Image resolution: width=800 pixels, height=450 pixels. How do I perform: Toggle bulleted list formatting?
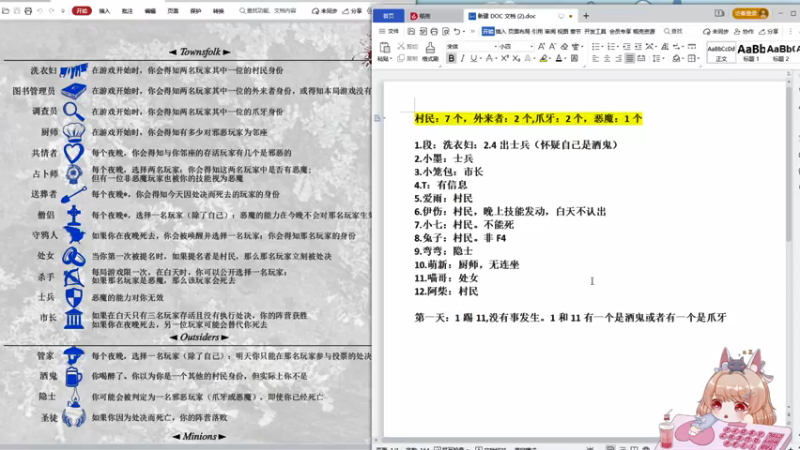pyautogui.click(x=595, y=46)
